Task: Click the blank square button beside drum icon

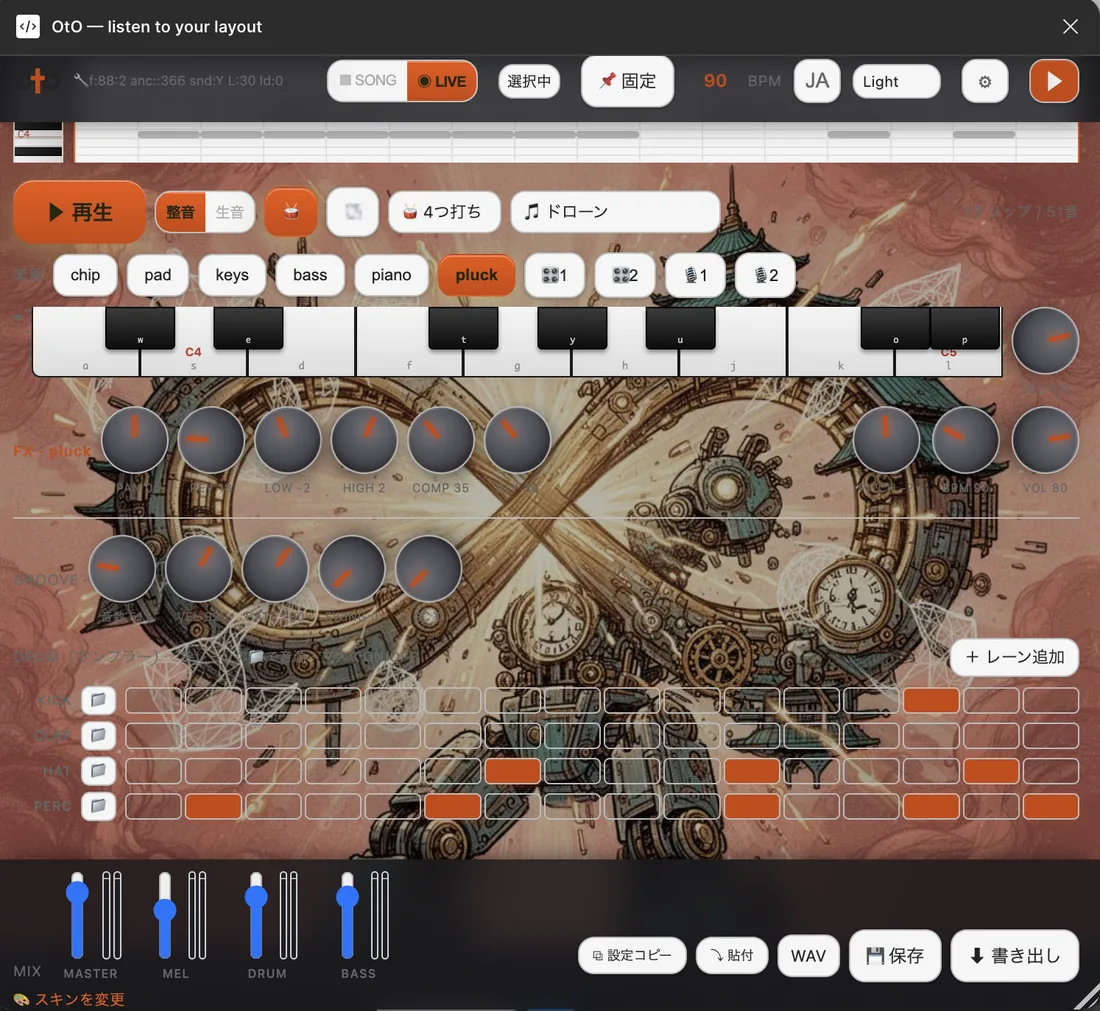Action: tap(353, 212)
